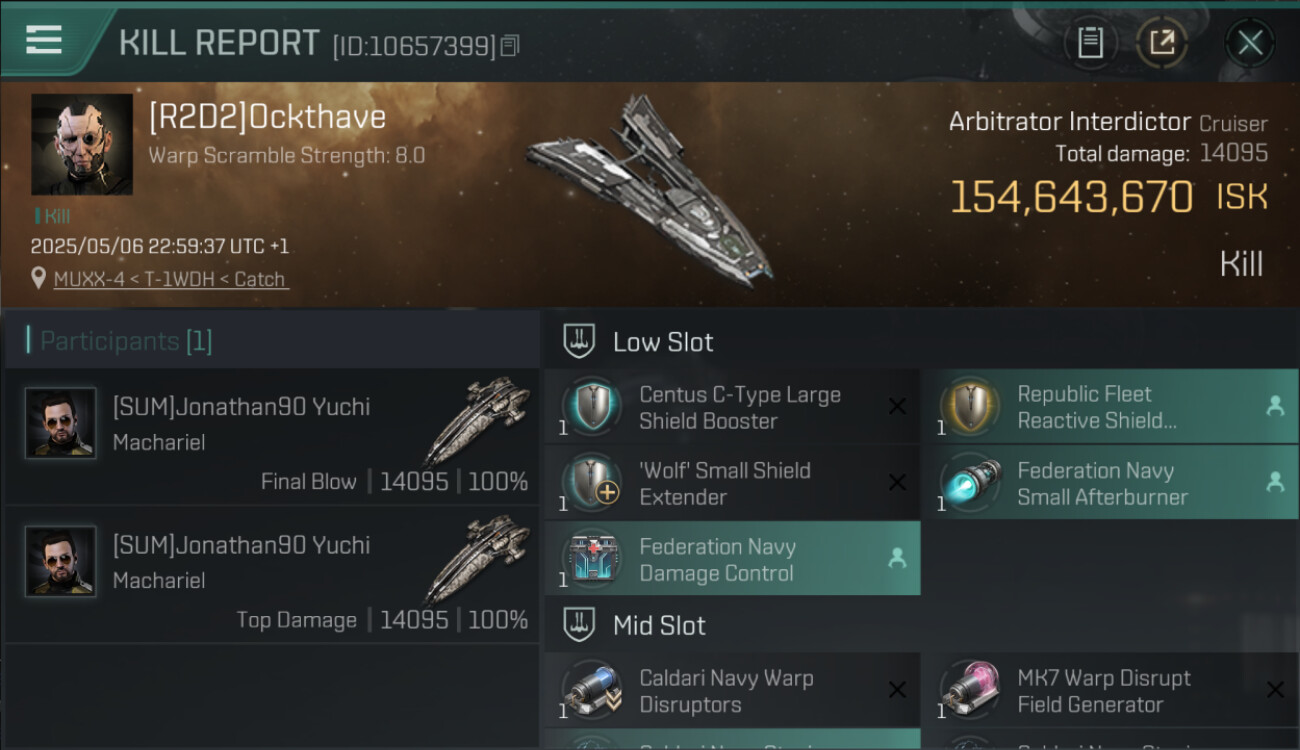The image size is (1300, 750).
Task: Collapse the Mid Slot section header
Action: [659, 626]
